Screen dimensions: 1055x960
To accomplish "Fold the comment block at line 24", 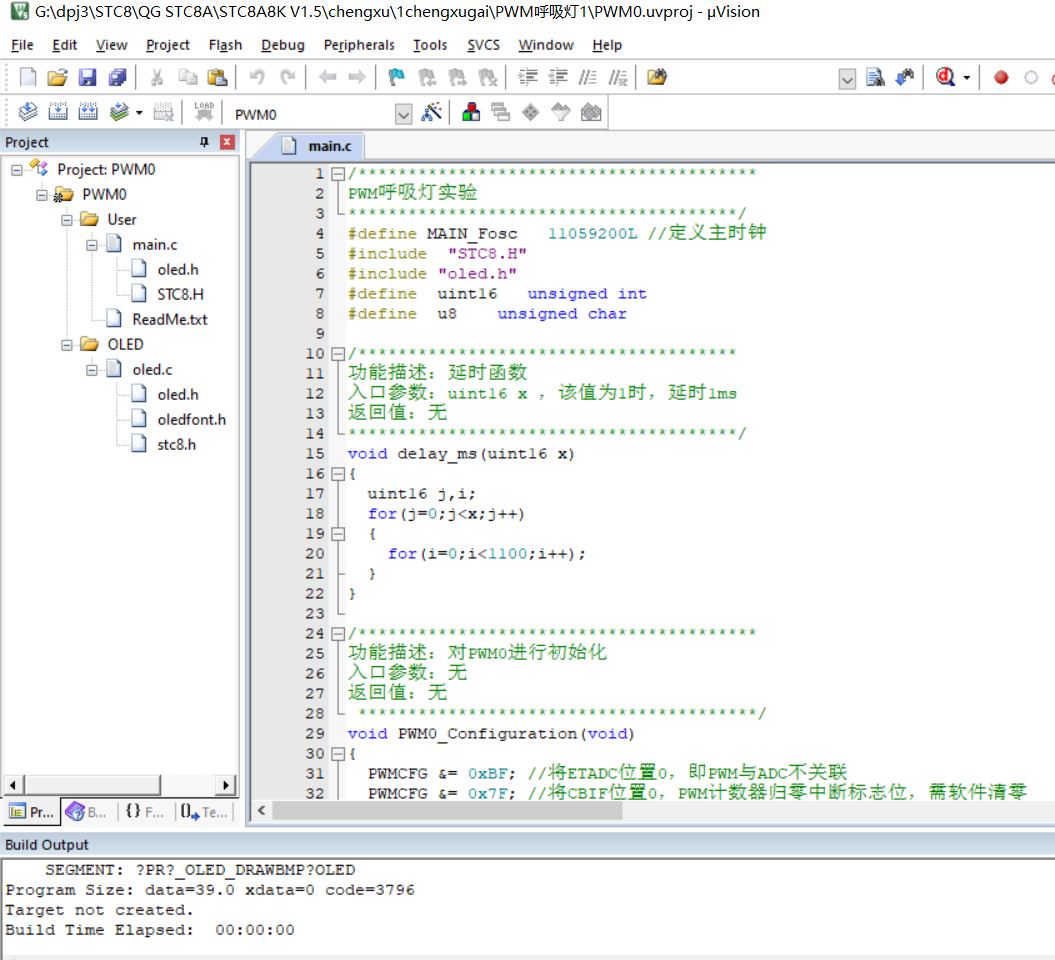I will (338, 634).
